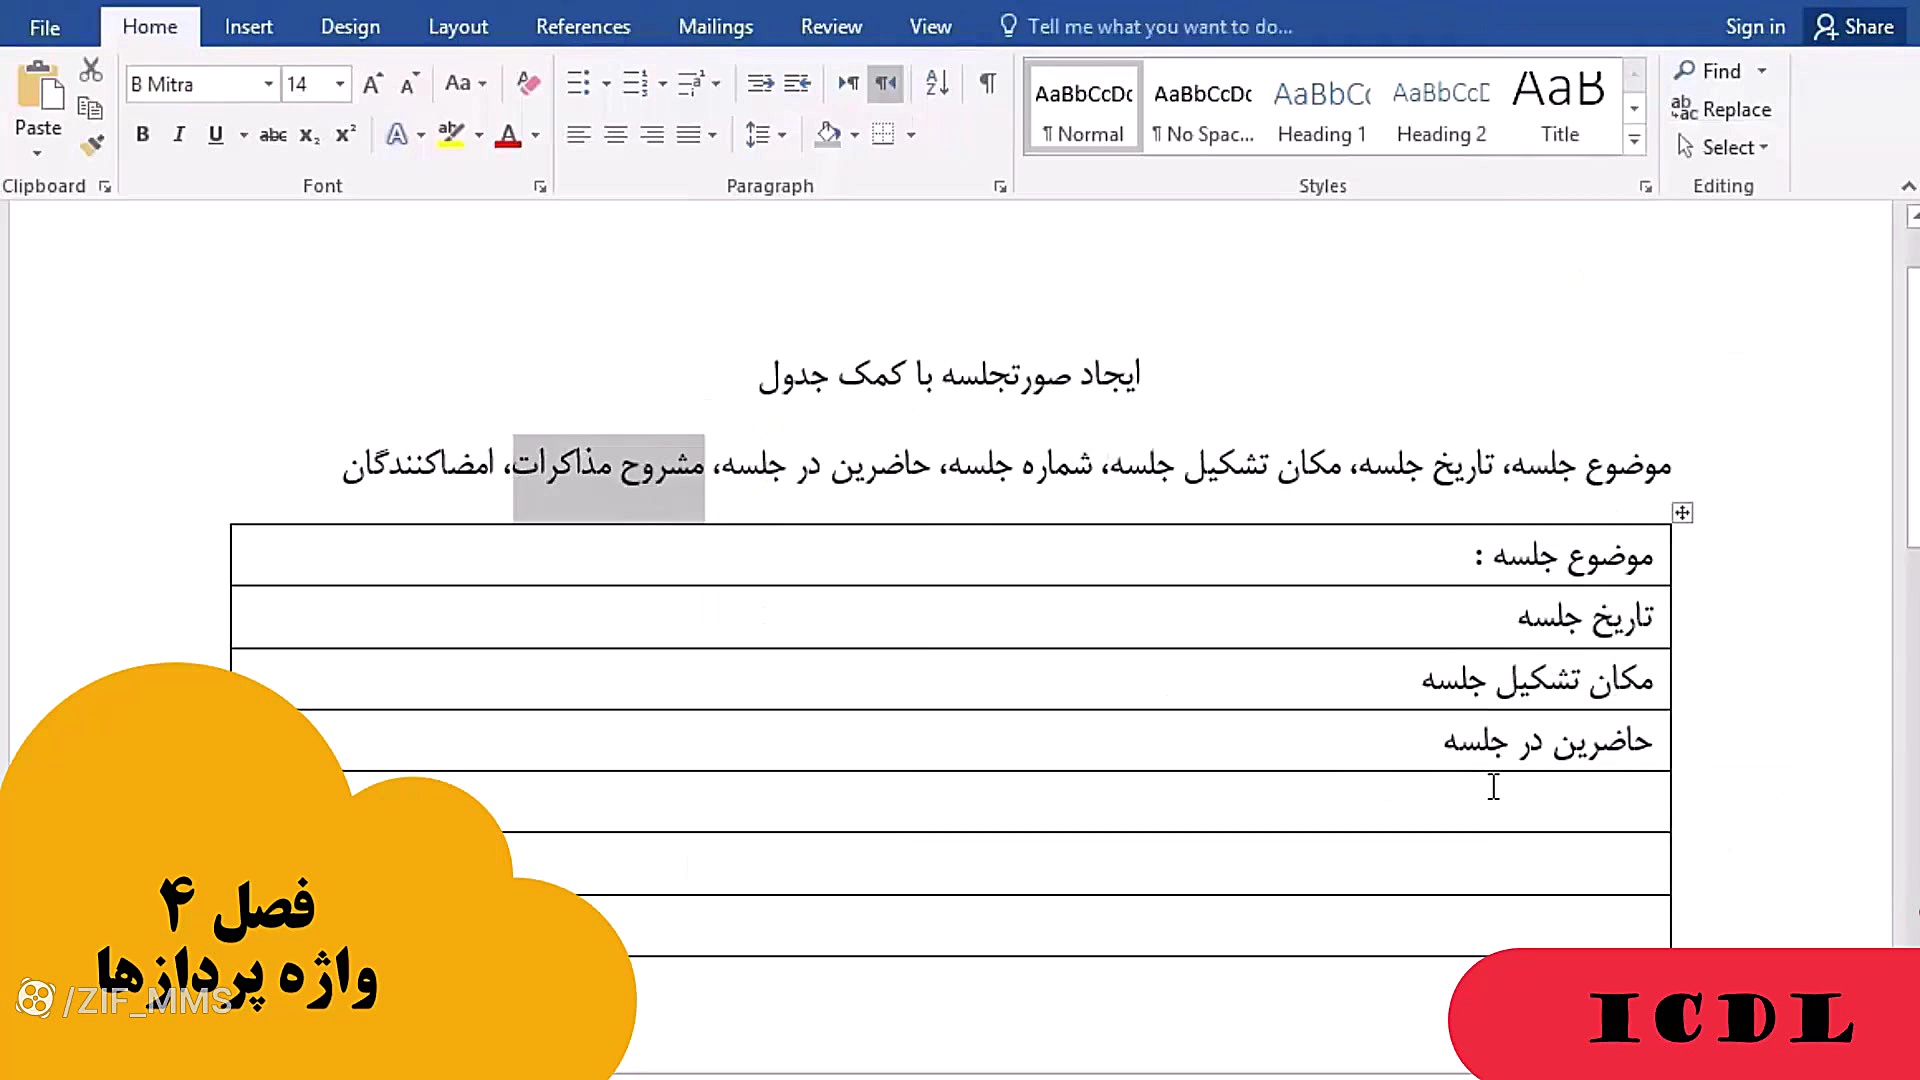Image resolution: width=1920 pixels, height=1080 pixels.
Task: Center align the text
Action: point(615,135)
